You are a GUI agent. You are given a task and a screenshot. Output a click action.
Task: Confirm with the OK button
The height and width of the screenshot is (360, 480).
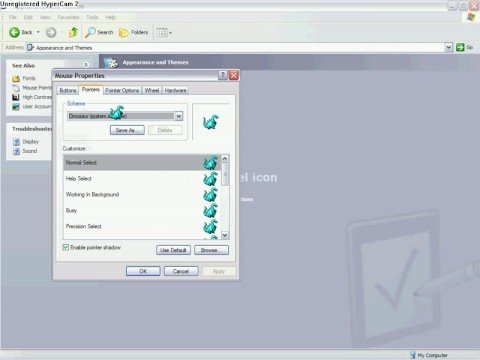click(x=143, y=271)
